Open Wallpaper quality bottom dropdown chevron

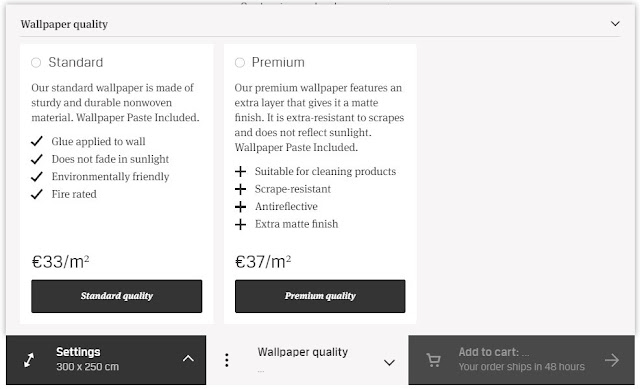389,362
